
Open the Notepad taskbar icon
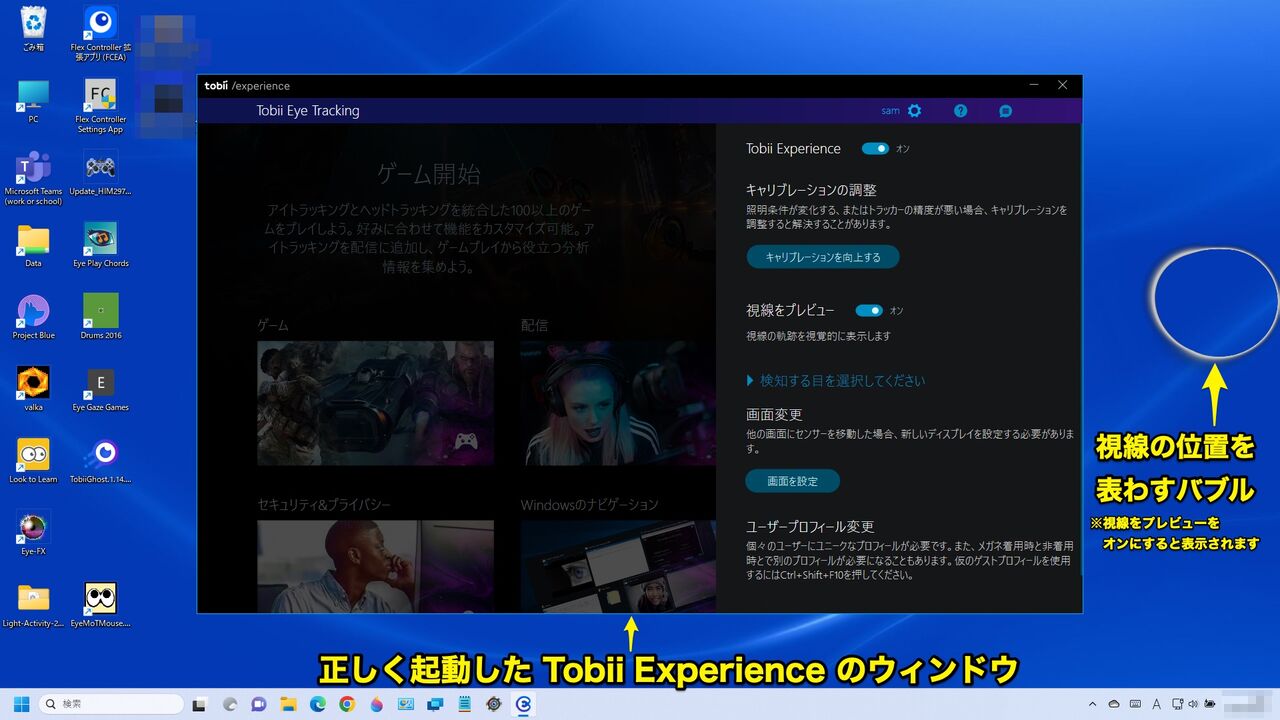(x=465, y=704)
